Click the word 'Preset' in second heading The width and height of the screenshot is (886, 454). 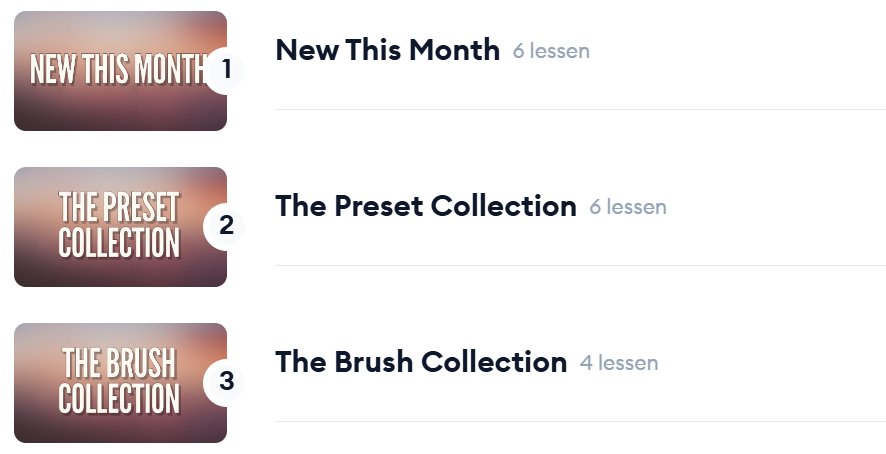pyautogui.click(x=372, y=206)
